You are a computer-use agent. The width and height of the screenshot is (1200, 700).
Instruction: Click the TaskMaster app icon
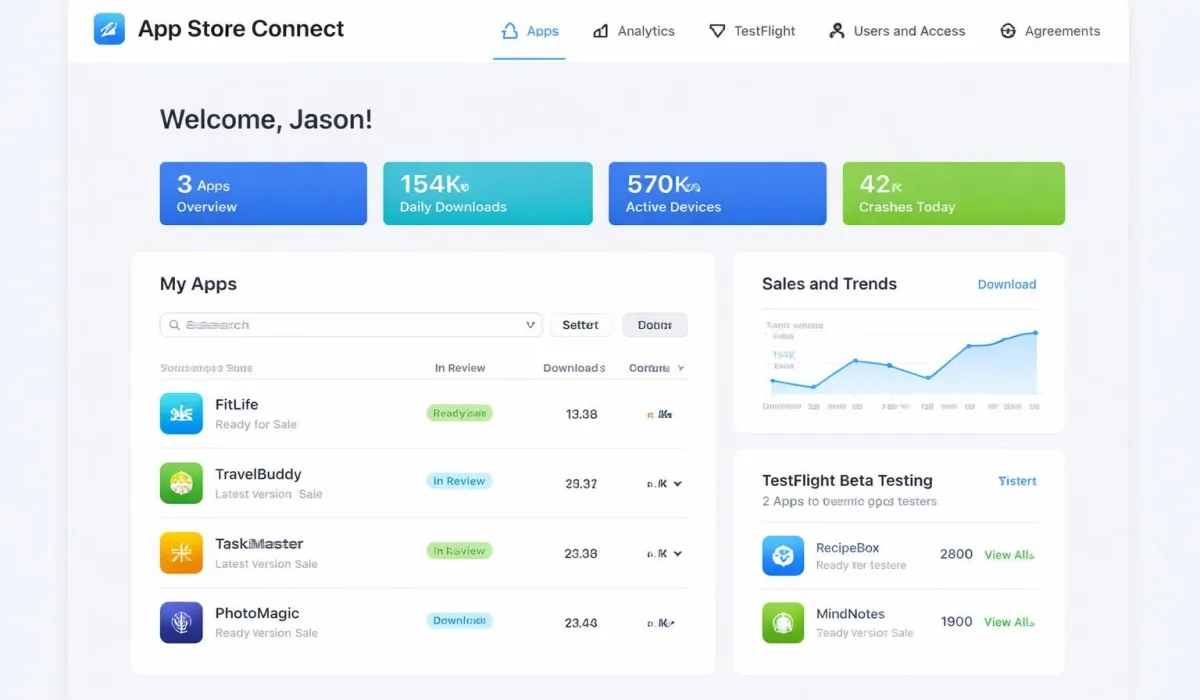click(181, 553)
